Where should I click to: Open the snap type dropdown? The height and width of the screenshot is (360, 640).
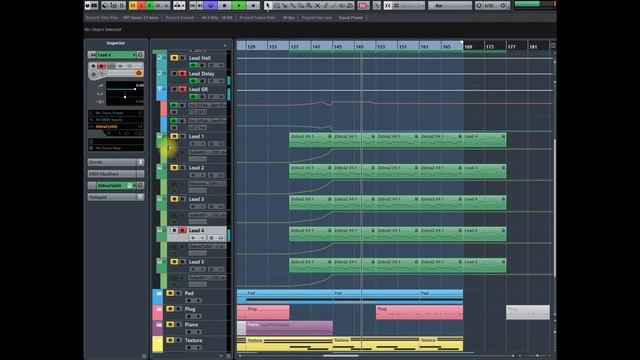click(x=408, y=5)
